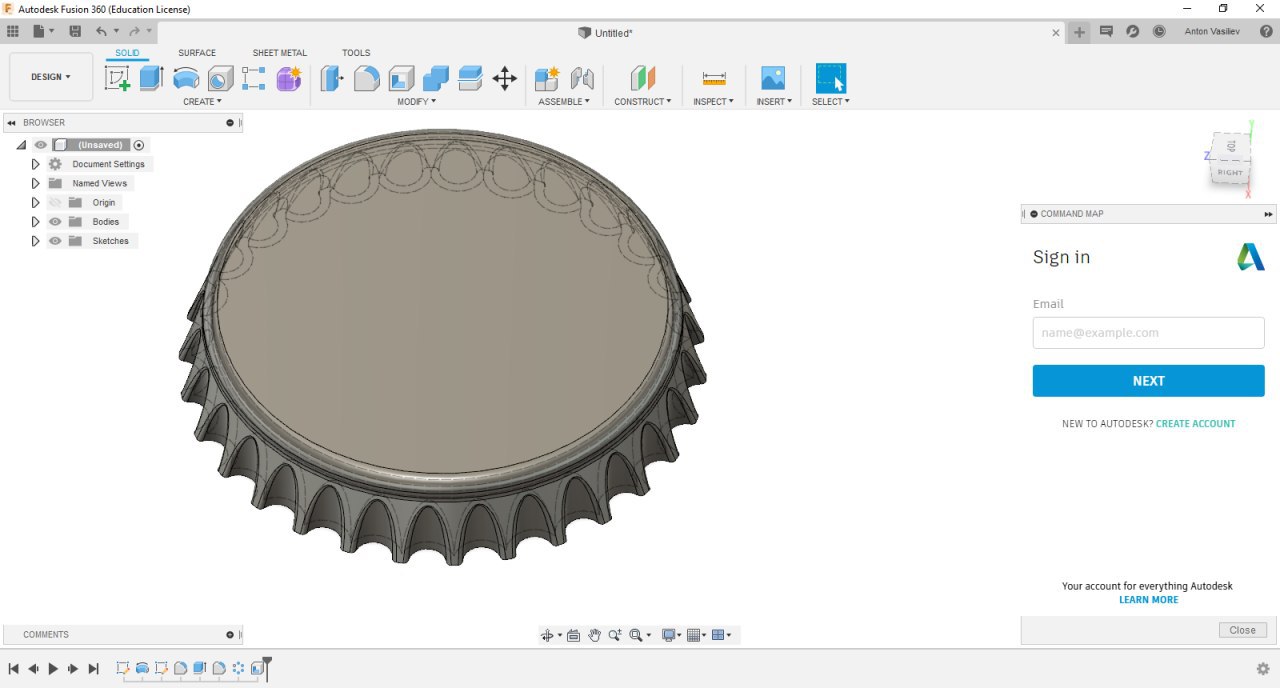Click the Email input field
The height and width of the screenshot is (688, 1280).
[x=1148, y=333]
